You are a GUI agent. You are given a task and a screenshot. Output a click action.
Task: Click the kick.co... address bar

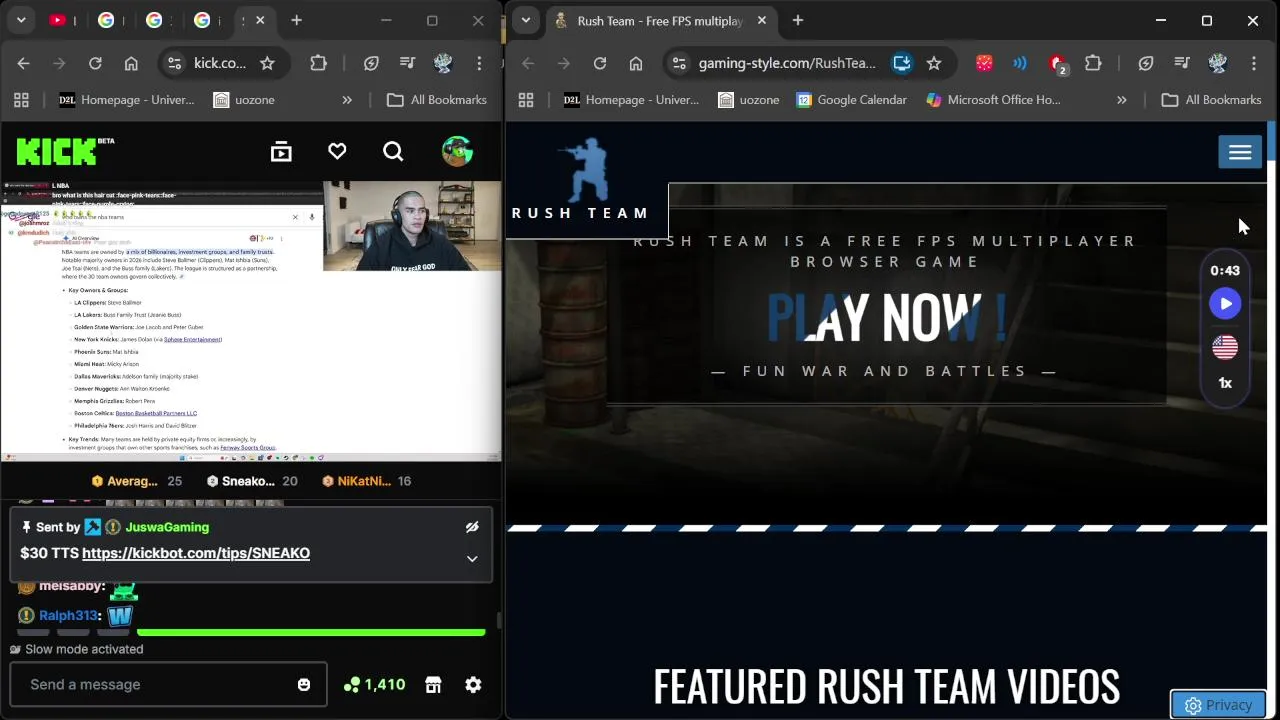click(220, 63)
